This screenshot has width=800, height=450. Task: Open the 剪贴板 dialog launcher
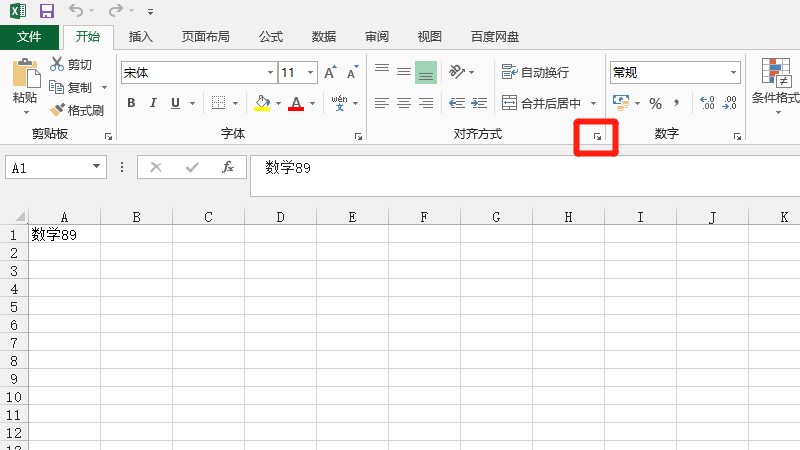coord(108,136)
